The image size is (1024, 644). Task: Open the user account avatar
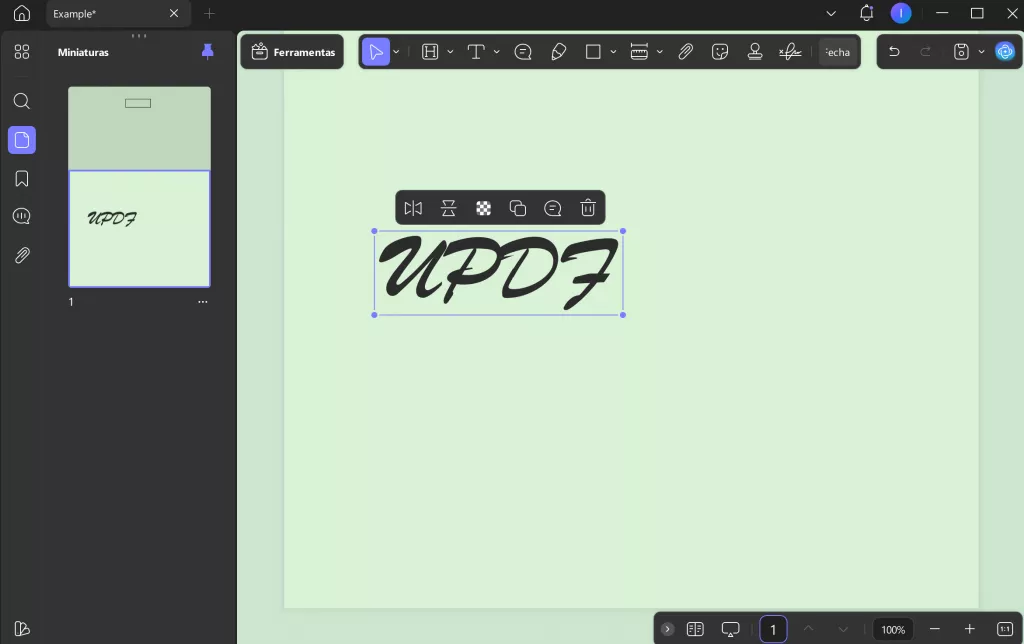[901, 13]
